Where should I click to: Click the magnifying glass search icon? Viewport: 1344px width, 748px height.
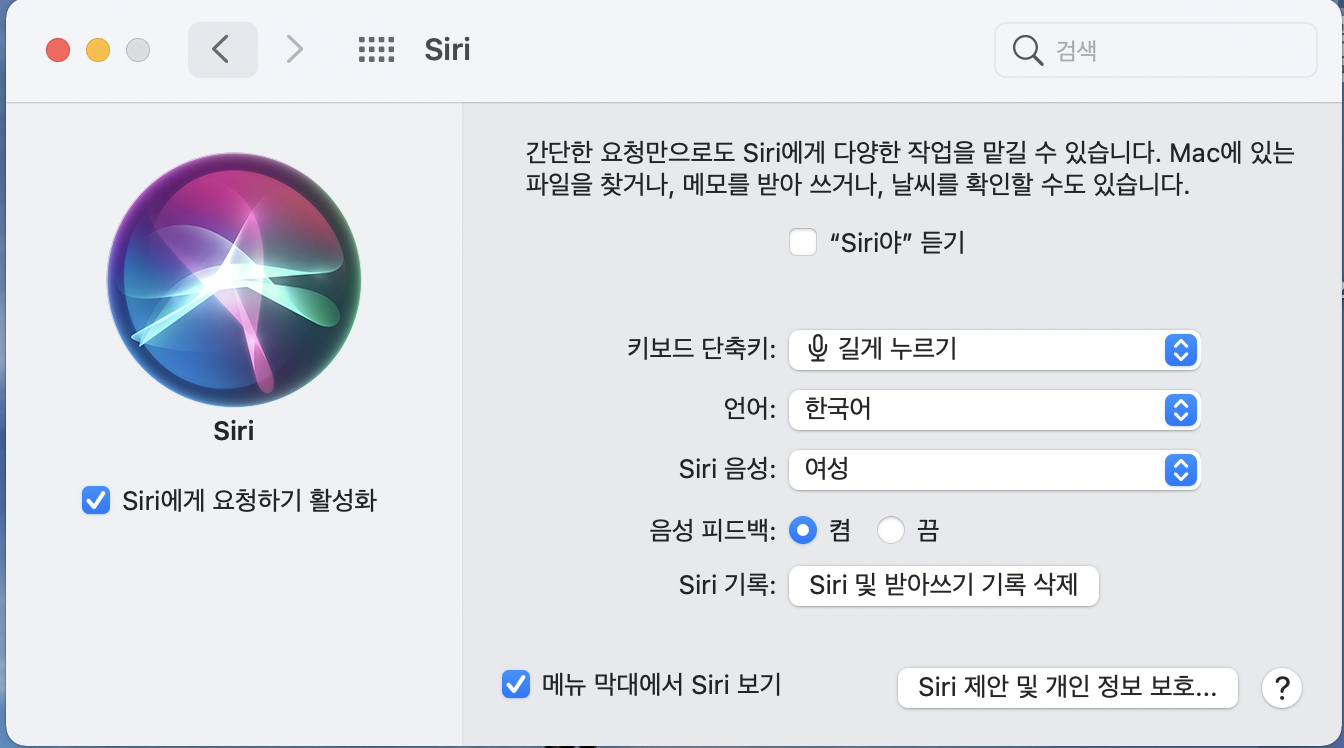pos(1028,50)
